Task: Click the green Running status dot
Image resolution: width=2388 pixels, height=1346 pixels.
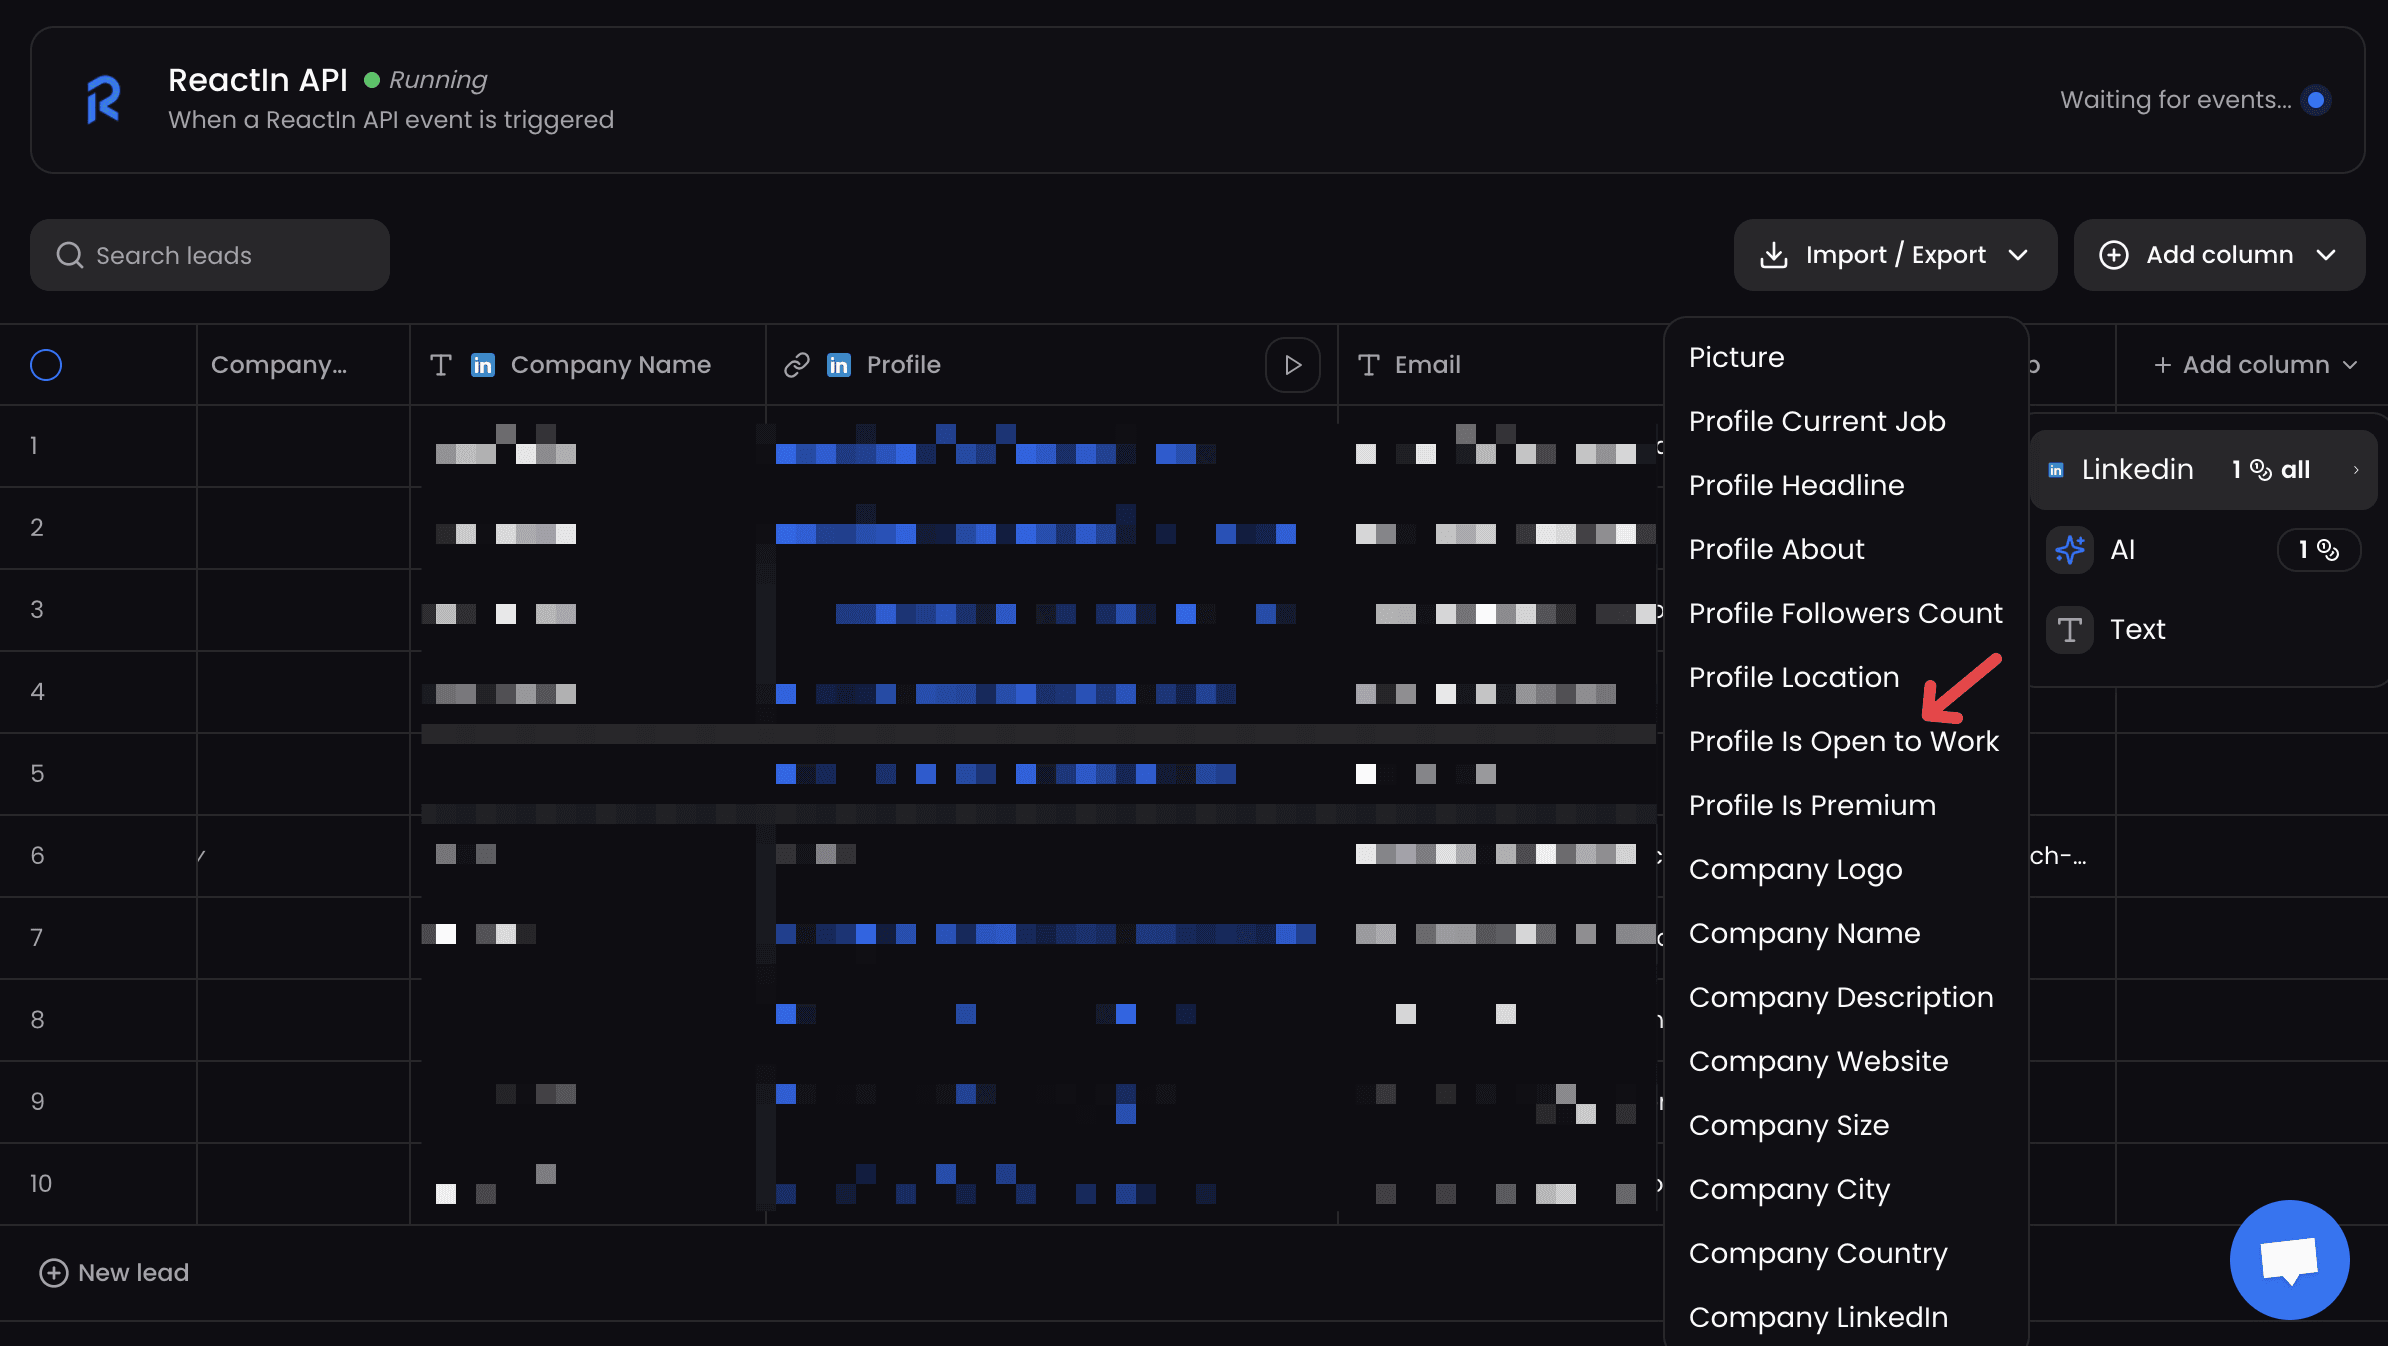Action: tap(372, 80)
